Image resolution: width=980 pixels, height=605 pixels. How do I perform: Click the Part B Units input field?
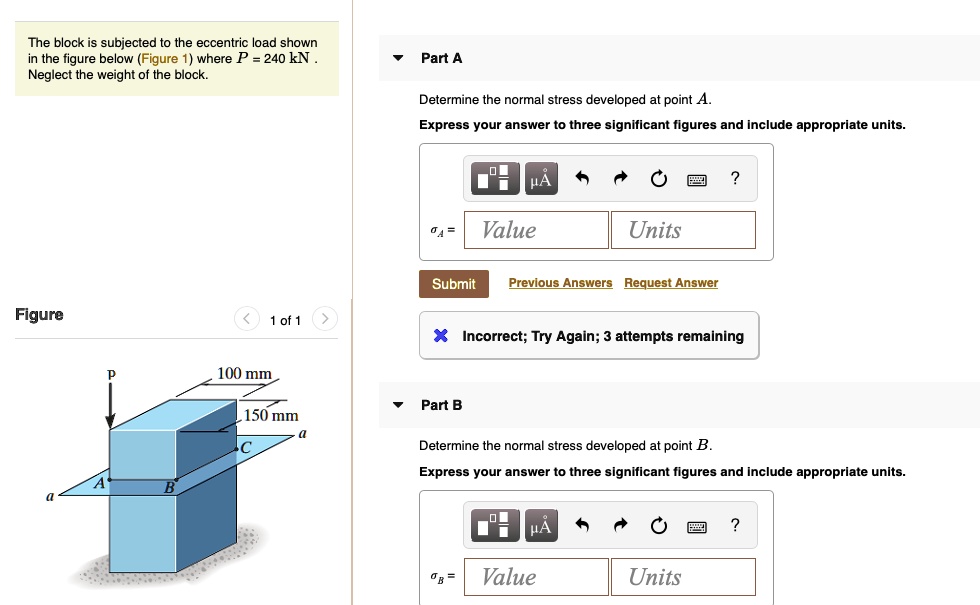coord(683,577)
